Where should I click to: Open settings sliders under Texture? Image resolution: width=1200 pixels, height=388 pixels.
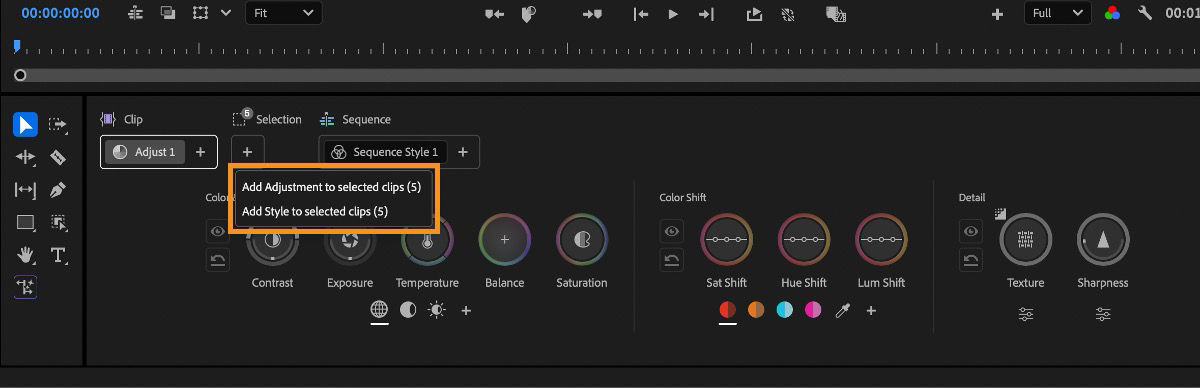tap(1026, 314)
